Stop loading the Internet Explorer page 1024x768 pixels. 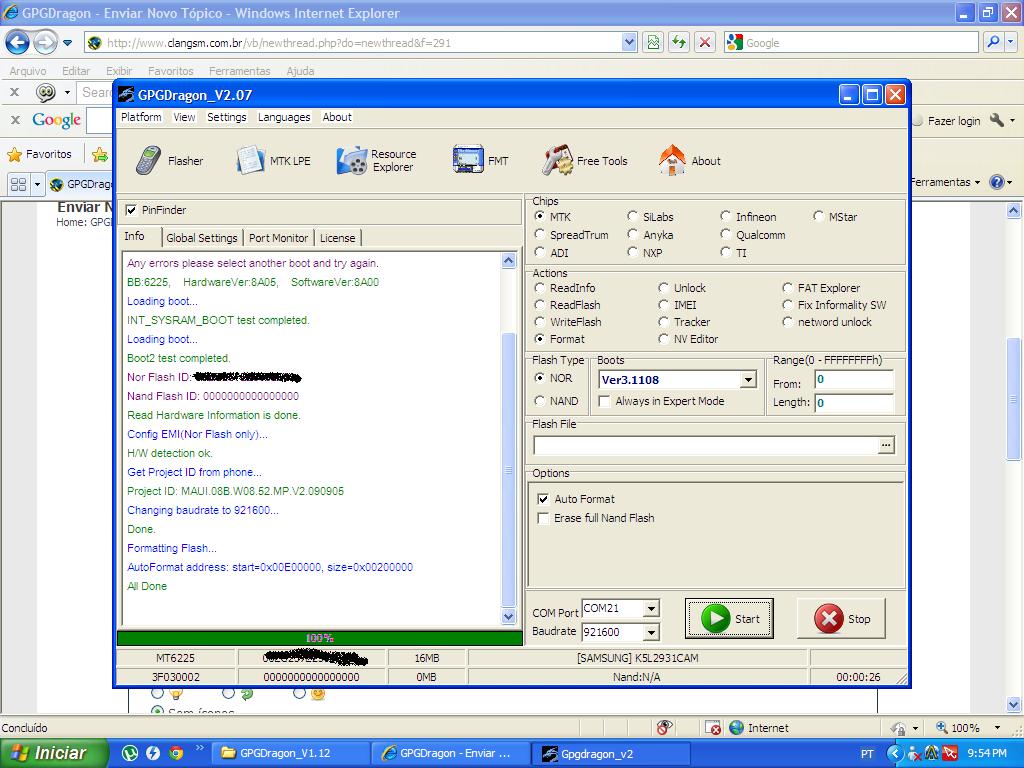coord(705,43)
